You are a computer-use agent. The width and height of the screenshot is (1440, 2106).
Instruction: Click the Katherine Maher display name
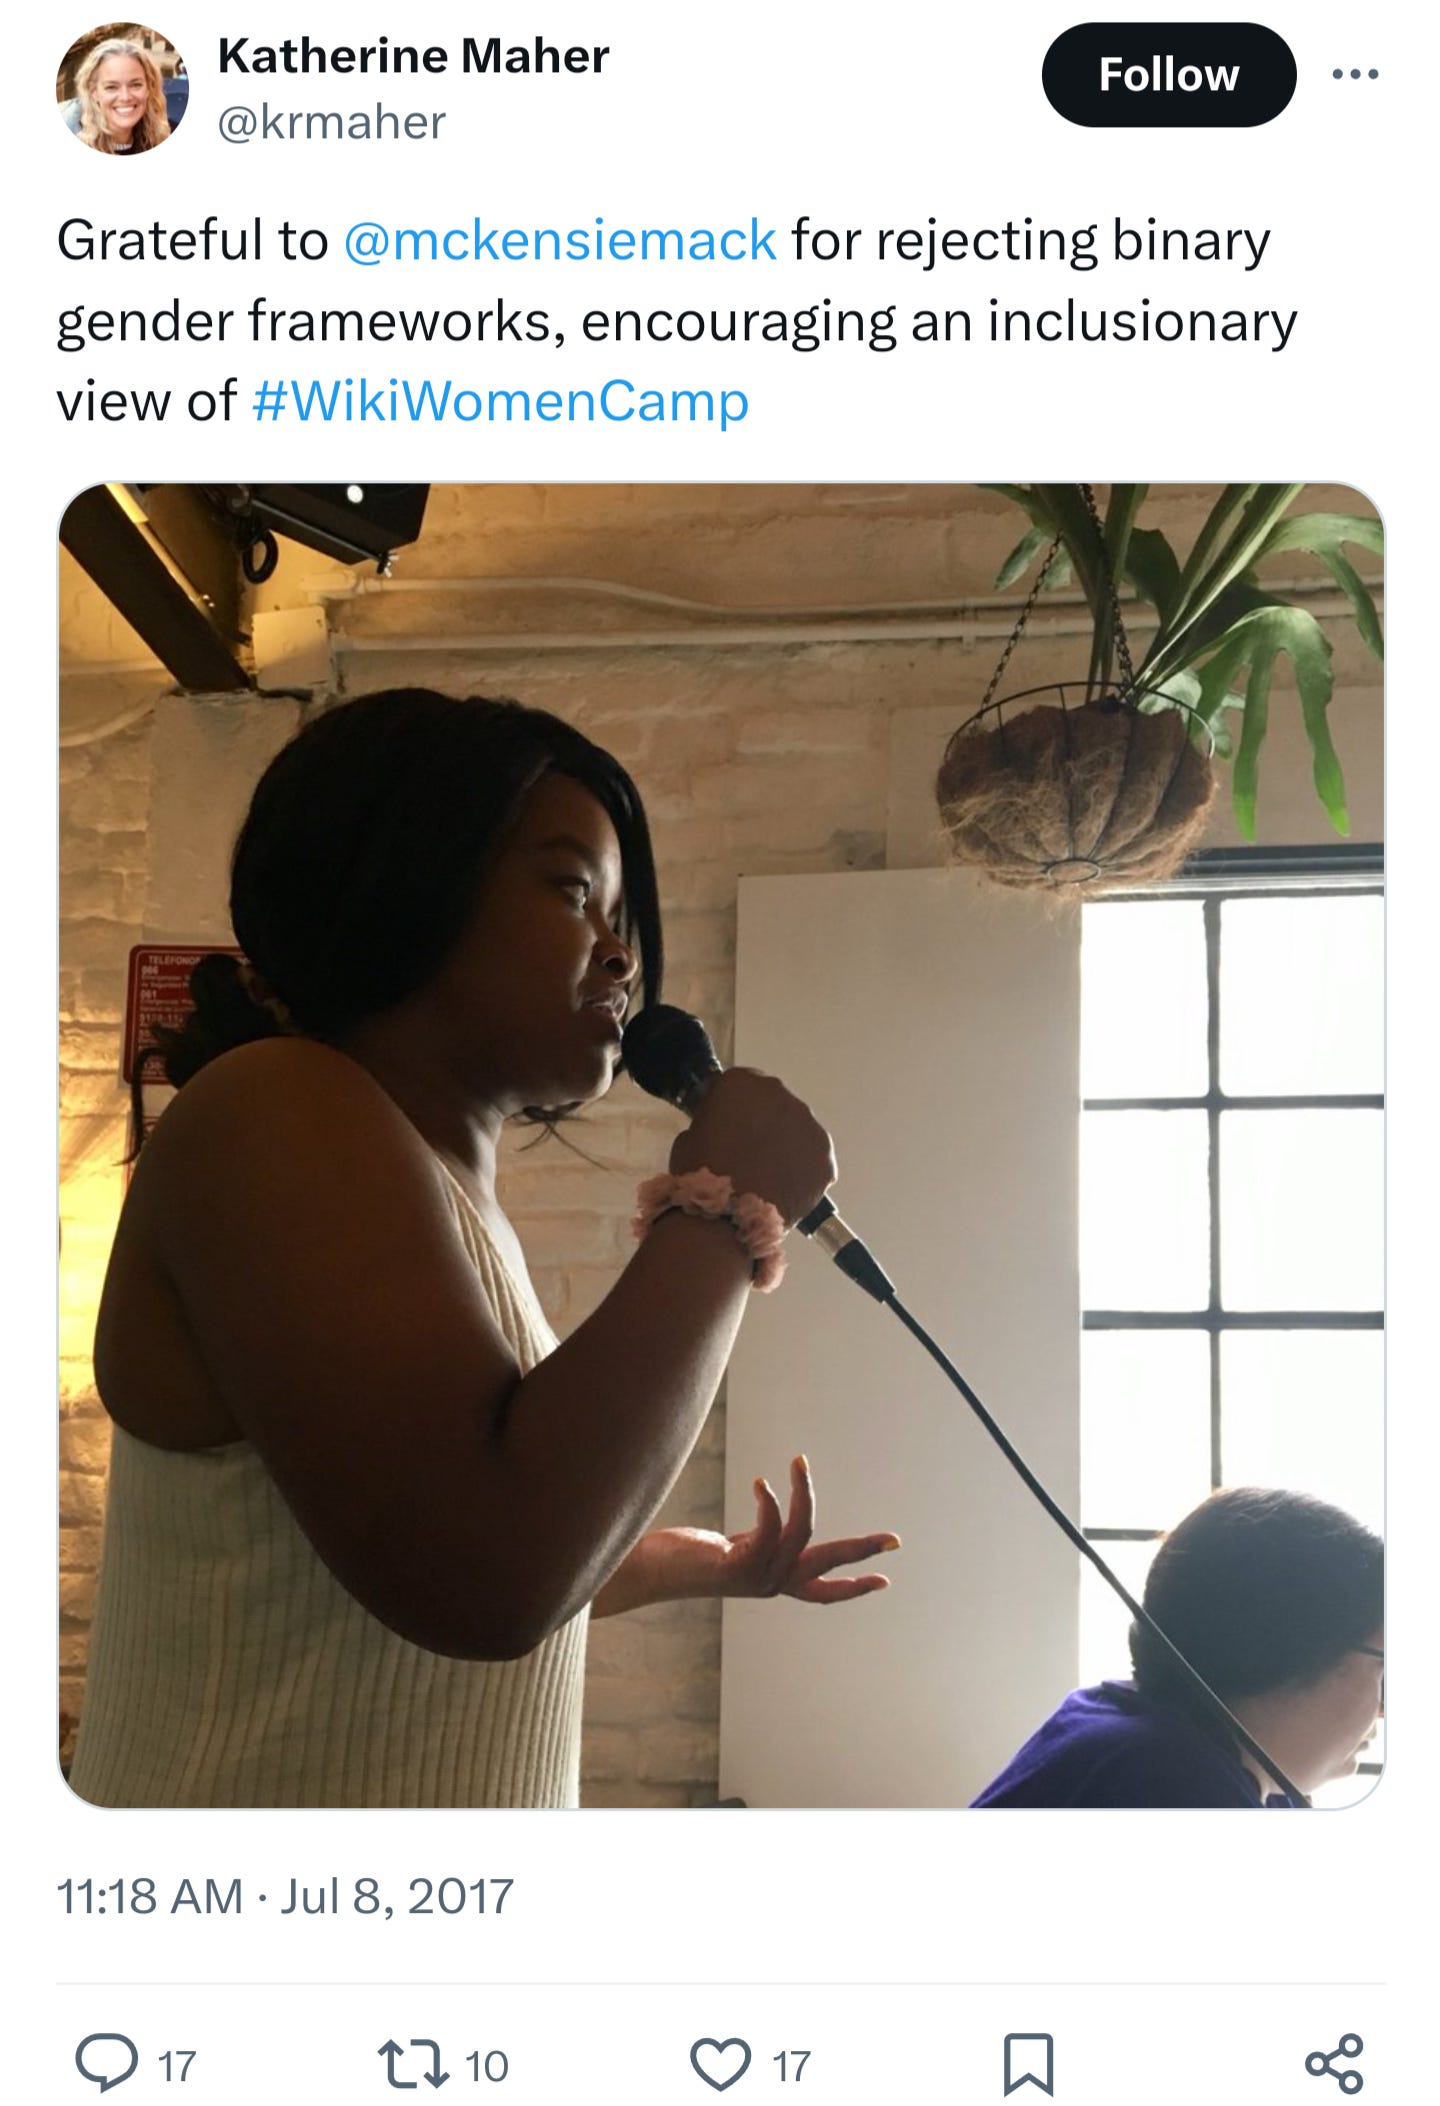413,56
